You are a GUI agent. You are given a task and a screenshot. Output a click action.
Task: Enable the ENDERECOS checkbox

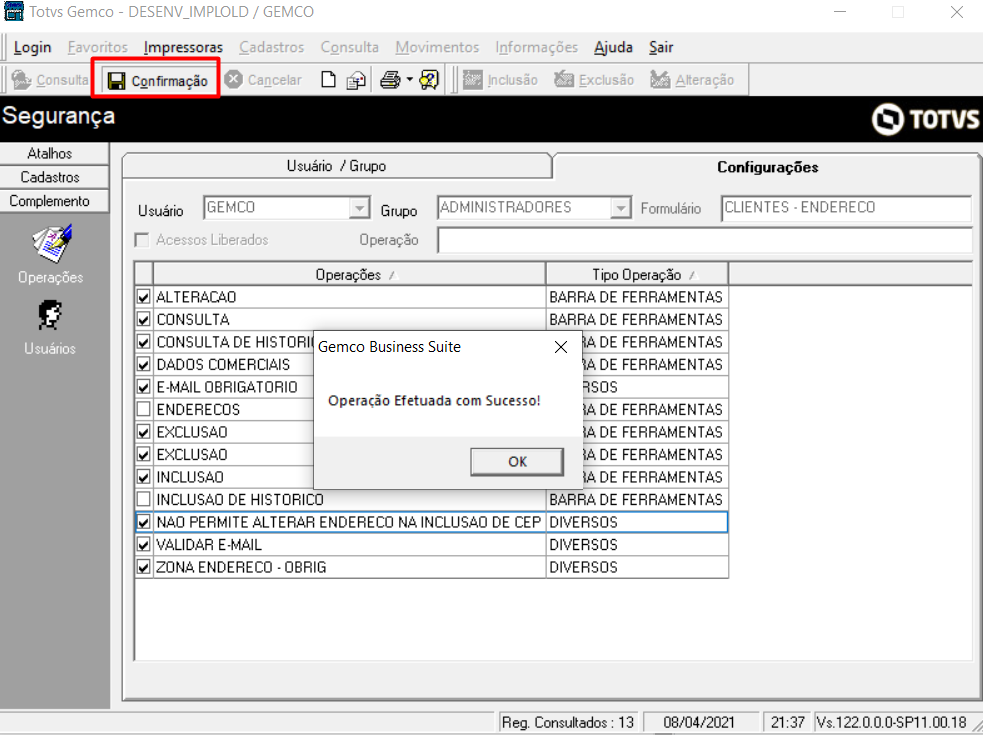(144, 410)
